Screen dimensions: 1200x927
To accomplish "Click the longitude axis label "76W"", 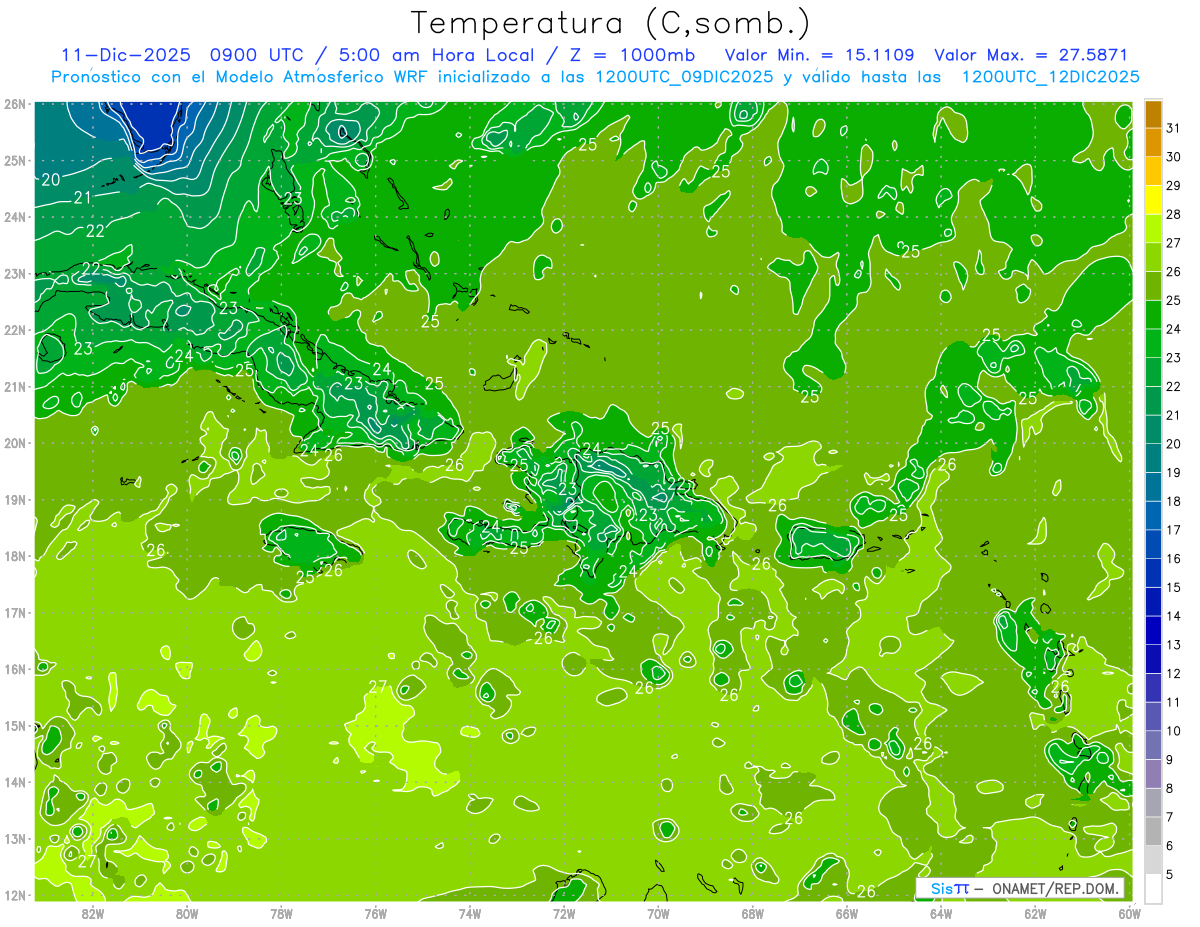I will 376,913.
